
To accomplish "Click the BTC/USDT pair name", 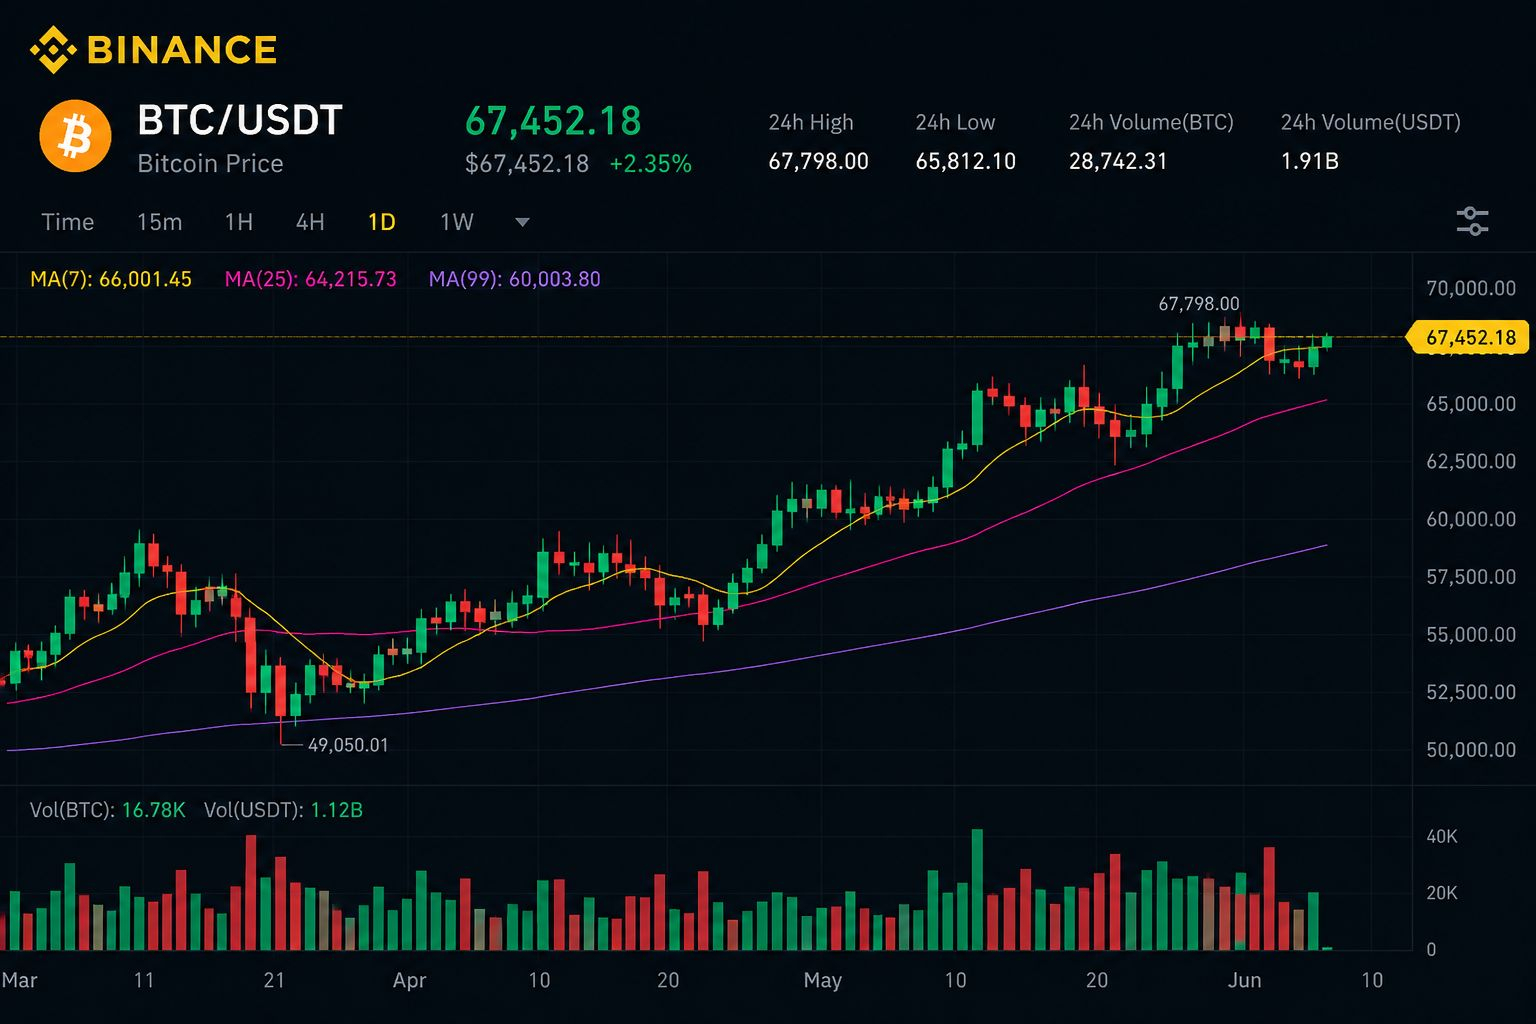I will pos(240,120).
